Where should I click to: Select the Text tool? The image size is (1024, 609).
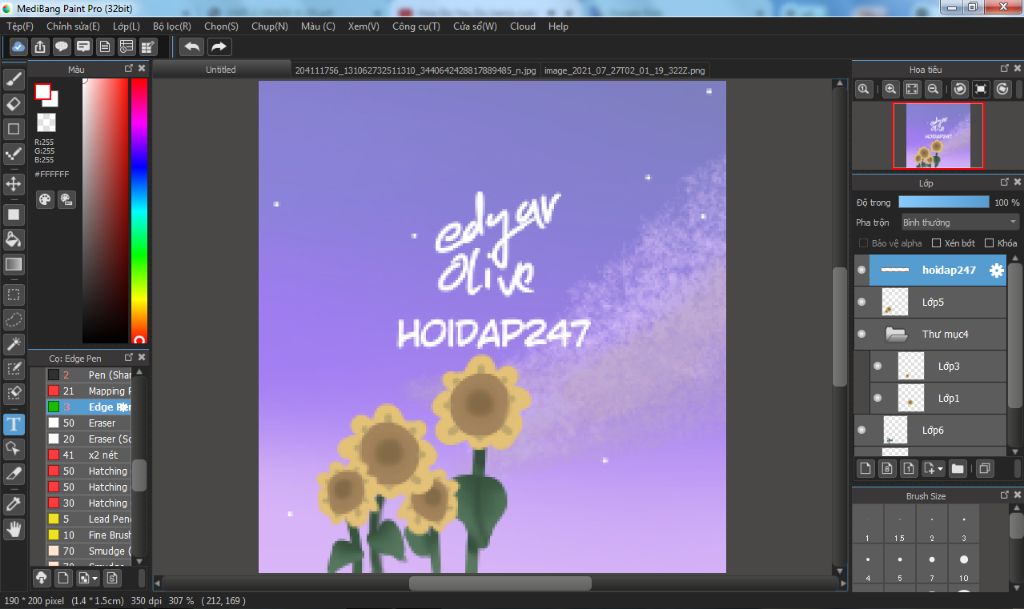click(14, 424)
